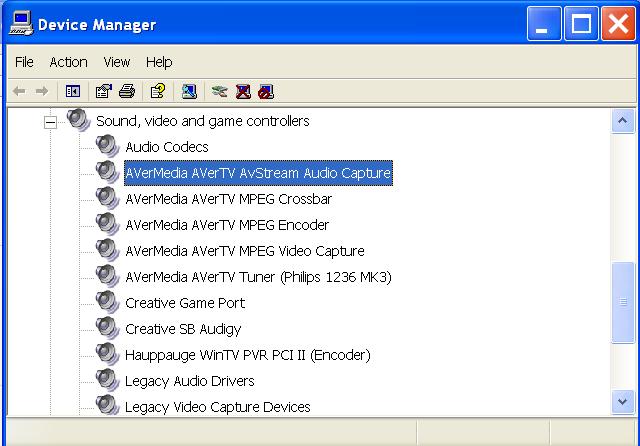Select Sound, video and game controllers category
Image resolution: width=640 pixels, height=446 pixels.
(x=202, y=121)
